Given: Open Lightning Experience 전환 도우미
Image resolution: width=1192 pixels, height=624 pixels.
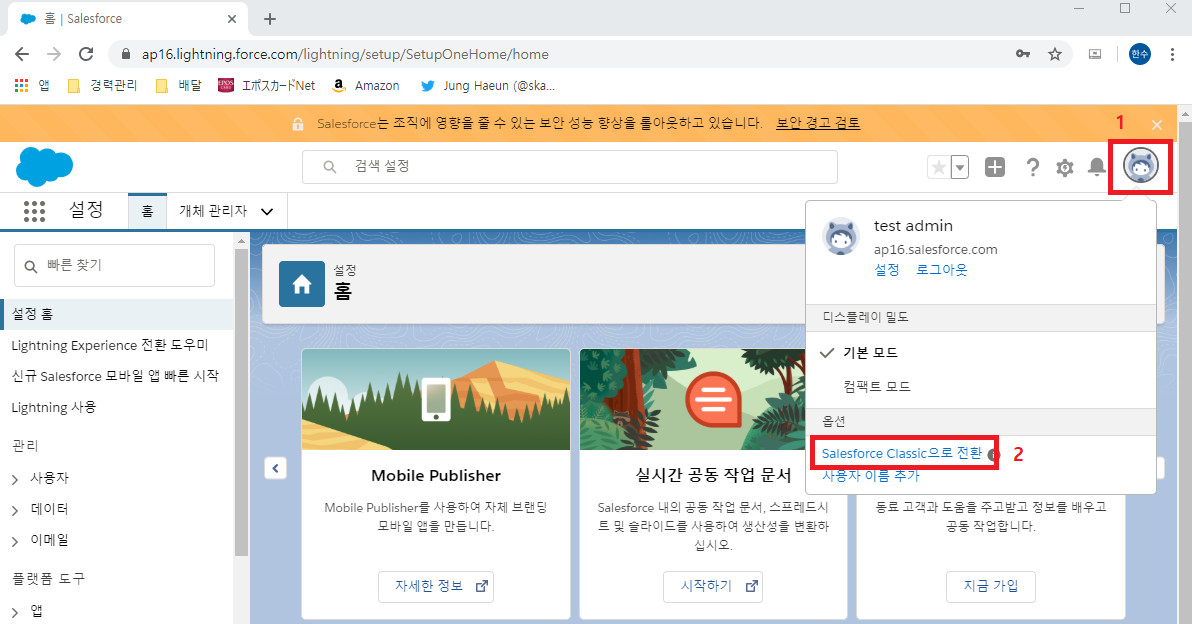Looking at the screenshot, I should point(109,345).
